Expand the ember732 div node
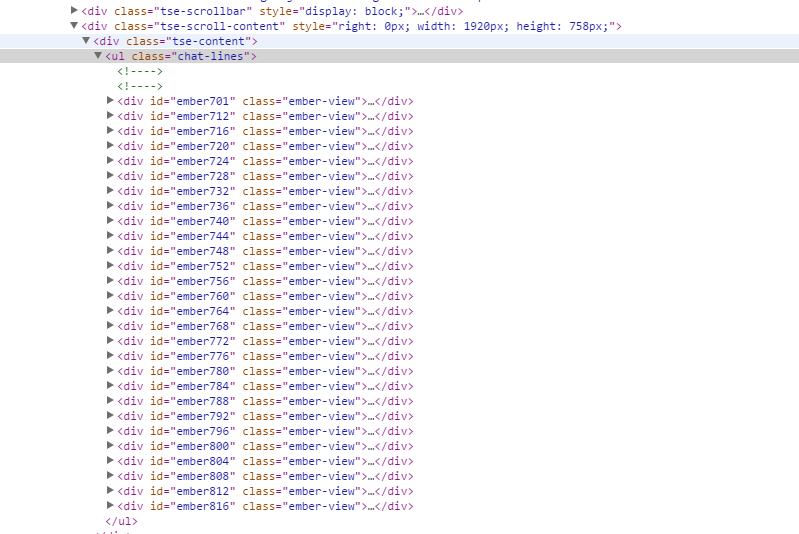Screen dimensions: 799x534 point(110,191)
